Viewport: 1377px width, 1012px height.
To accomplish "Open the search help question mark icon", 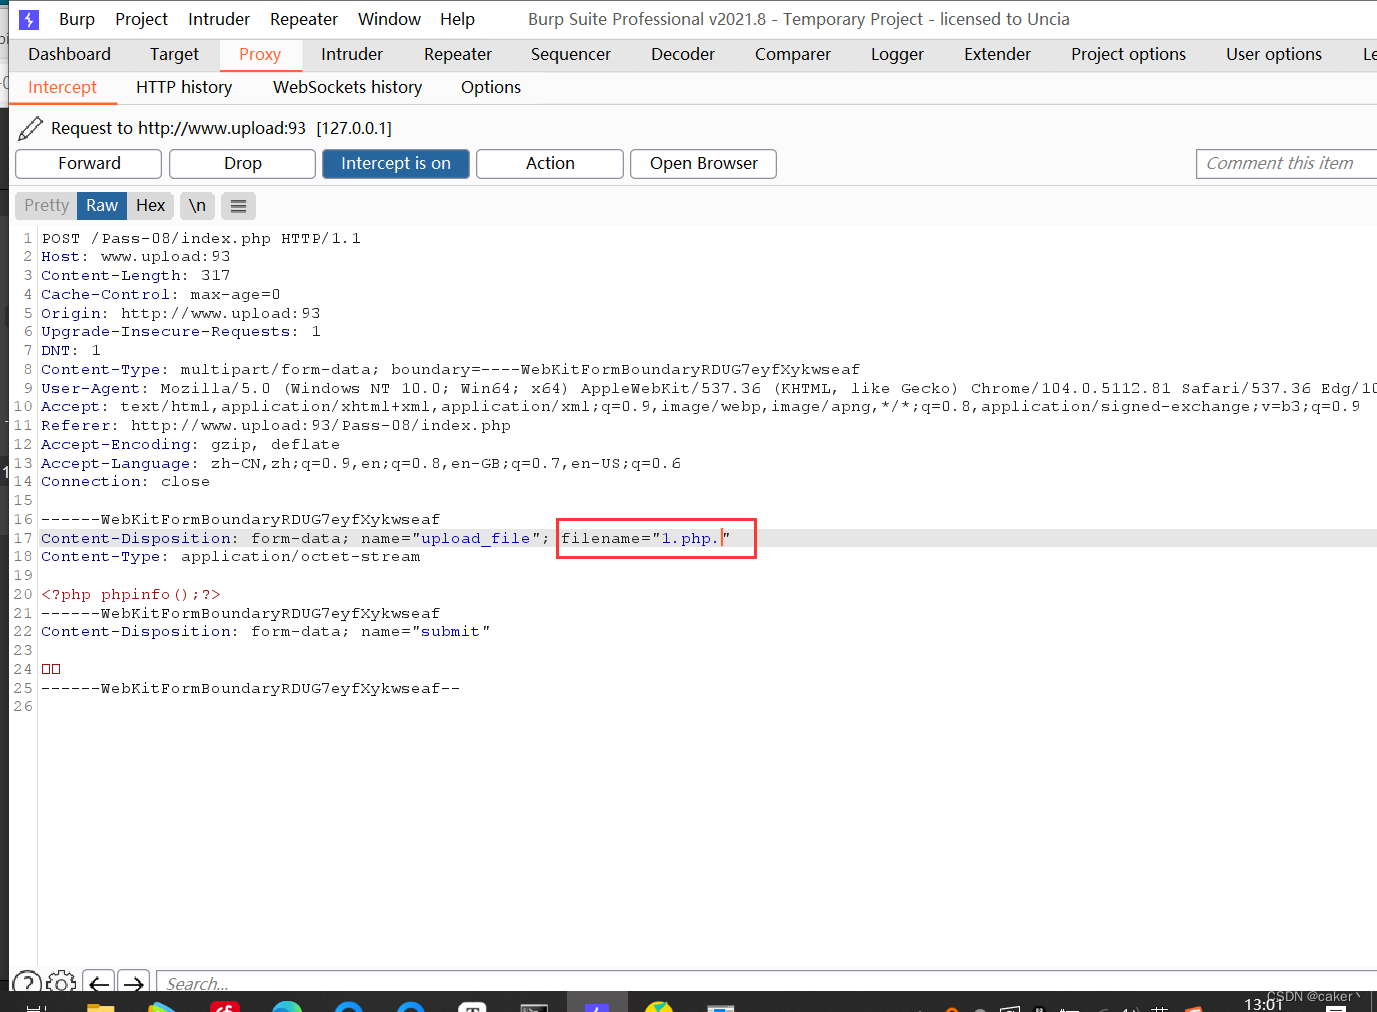I will (27, 984).
